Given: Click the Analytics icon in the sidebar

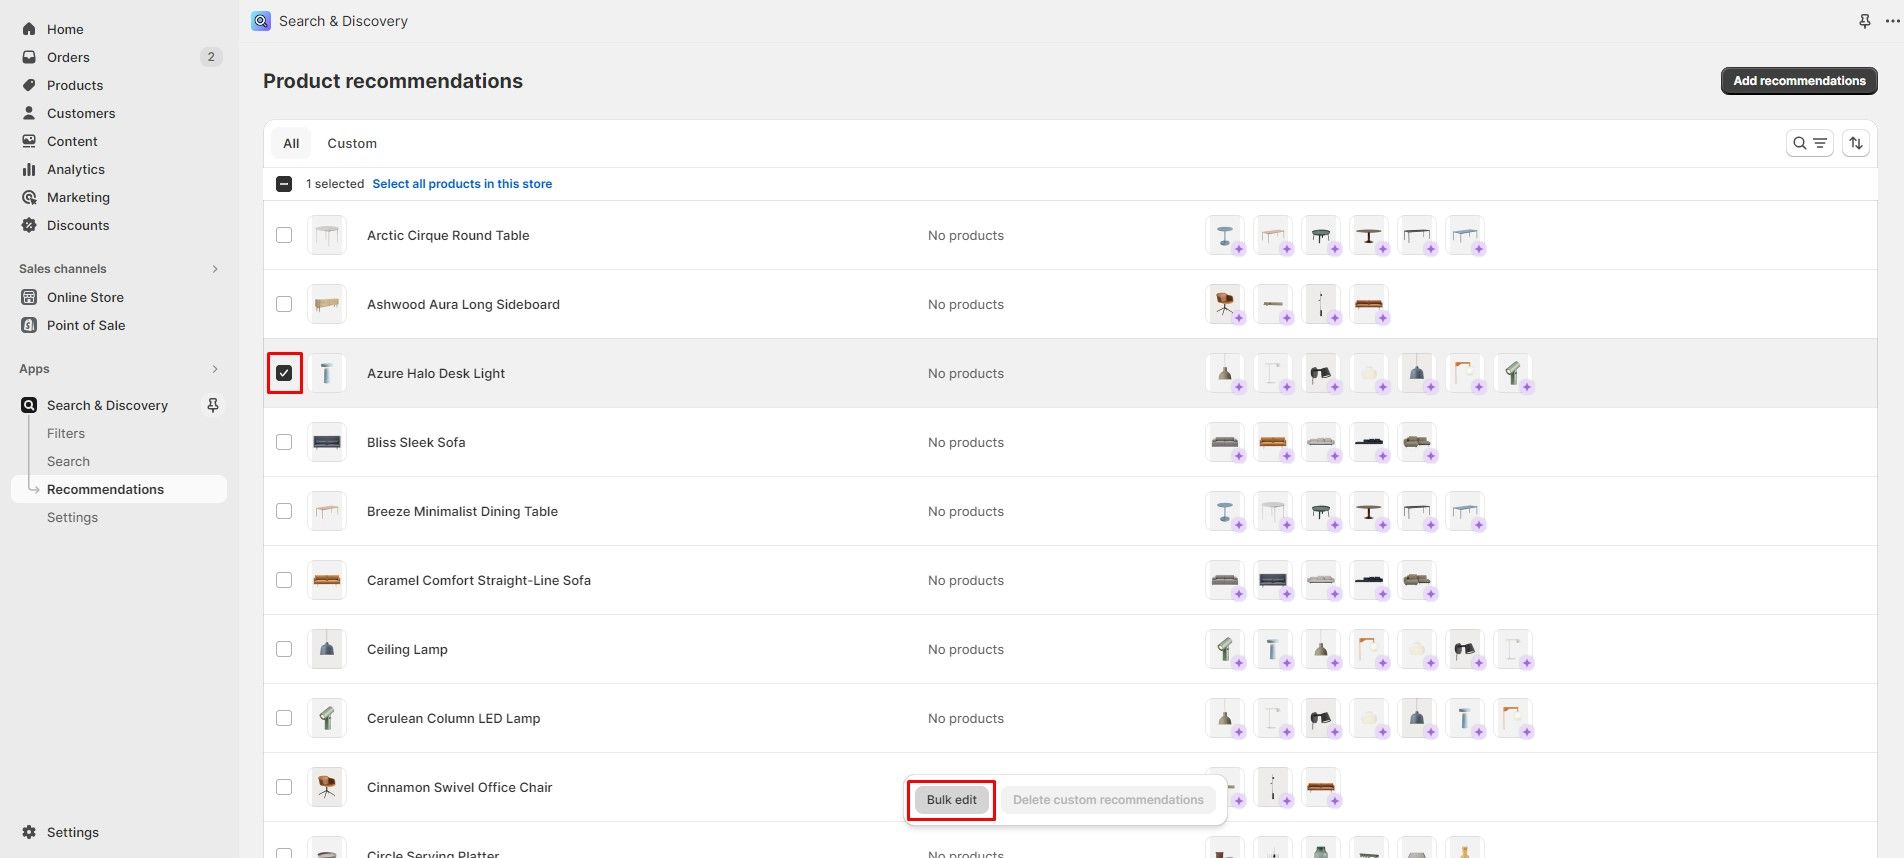Looking at the screenshot, I should click(x=29, y=169).
